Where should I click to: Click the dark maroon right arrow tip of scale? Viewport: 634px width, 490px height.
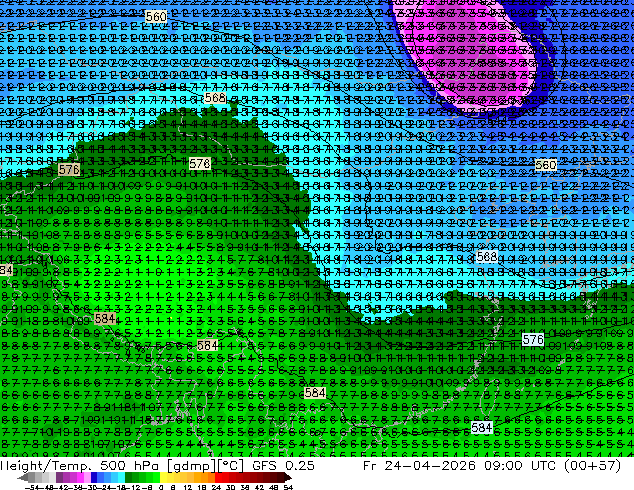point(288,478)
